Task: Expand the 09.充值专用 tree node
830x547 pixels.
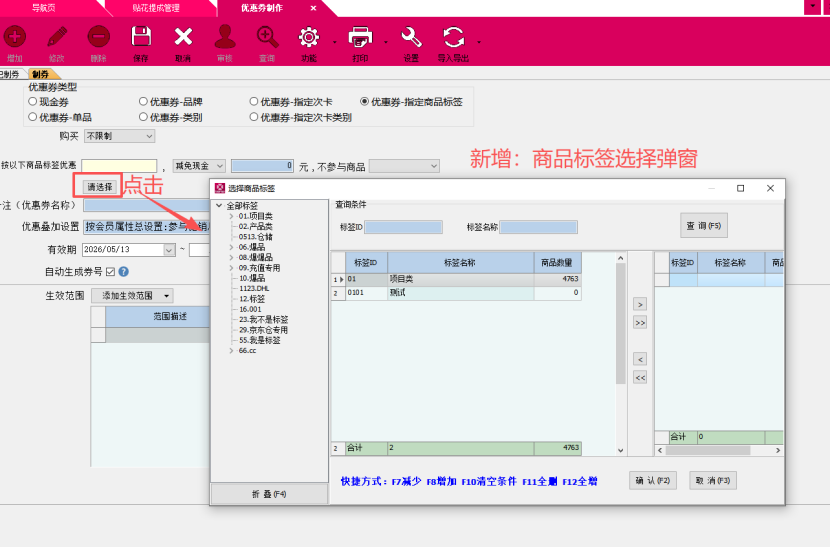Action: tap(231, 268)
